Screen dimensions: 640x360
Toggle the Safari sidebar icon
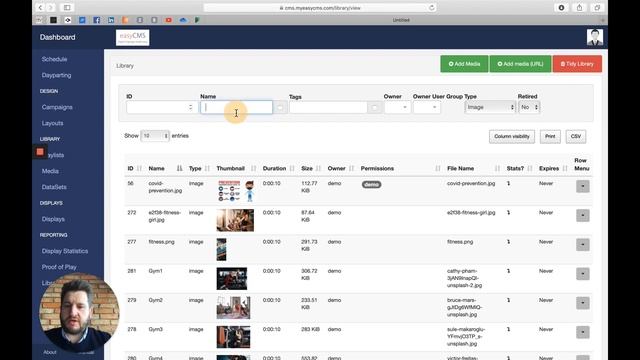67,7
